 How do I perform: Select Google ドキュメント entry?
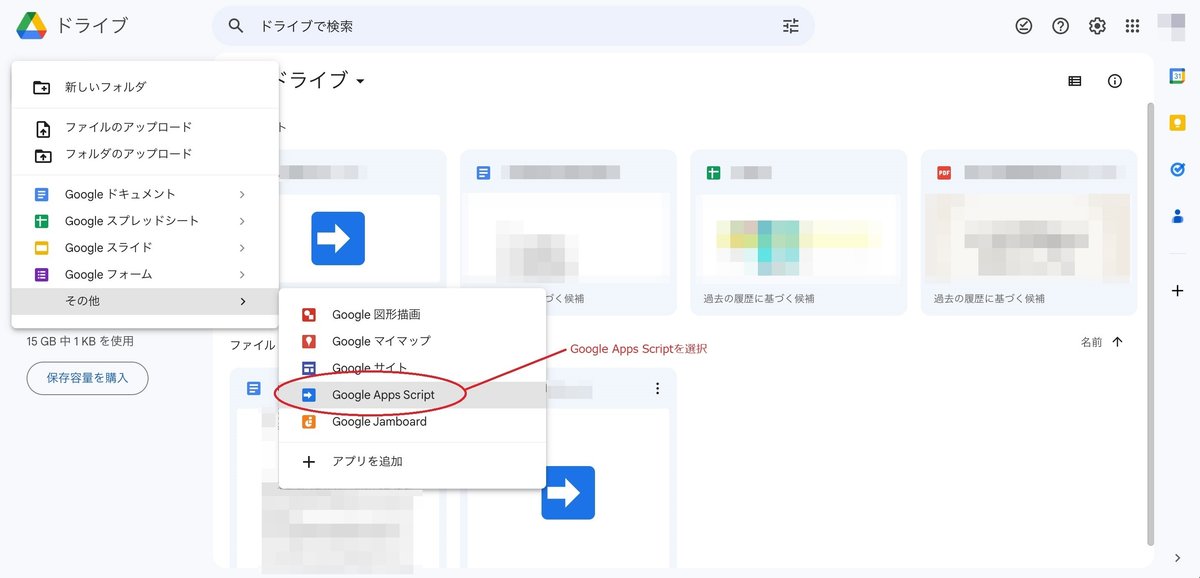pyautogui.click(x=145, y=194)
